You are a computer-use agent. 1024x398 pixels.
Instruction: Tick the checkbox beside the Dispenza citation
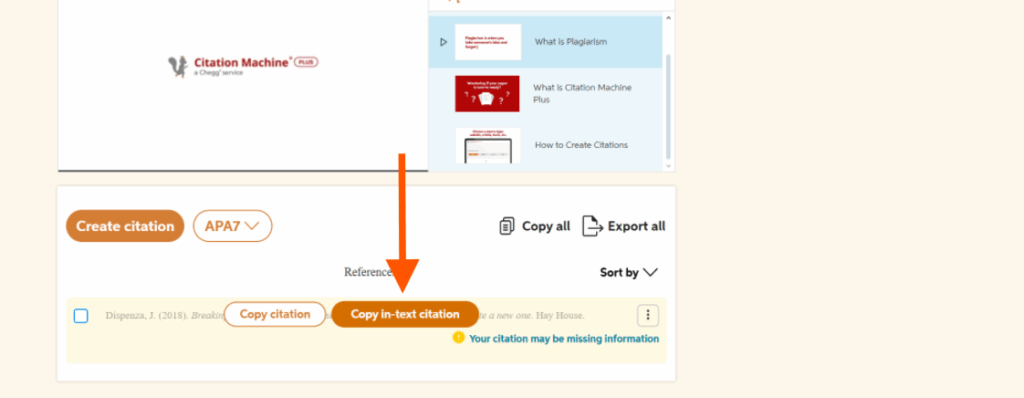tap(81, 316)
